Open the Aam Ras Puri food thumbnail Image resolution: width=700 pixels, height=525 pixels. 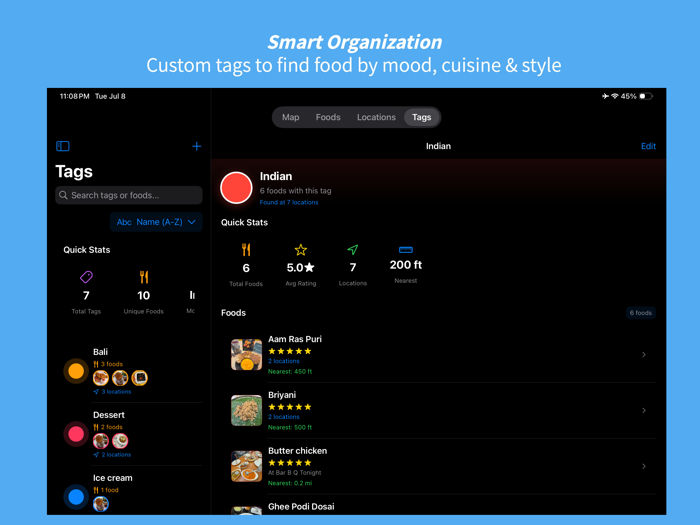246,354
